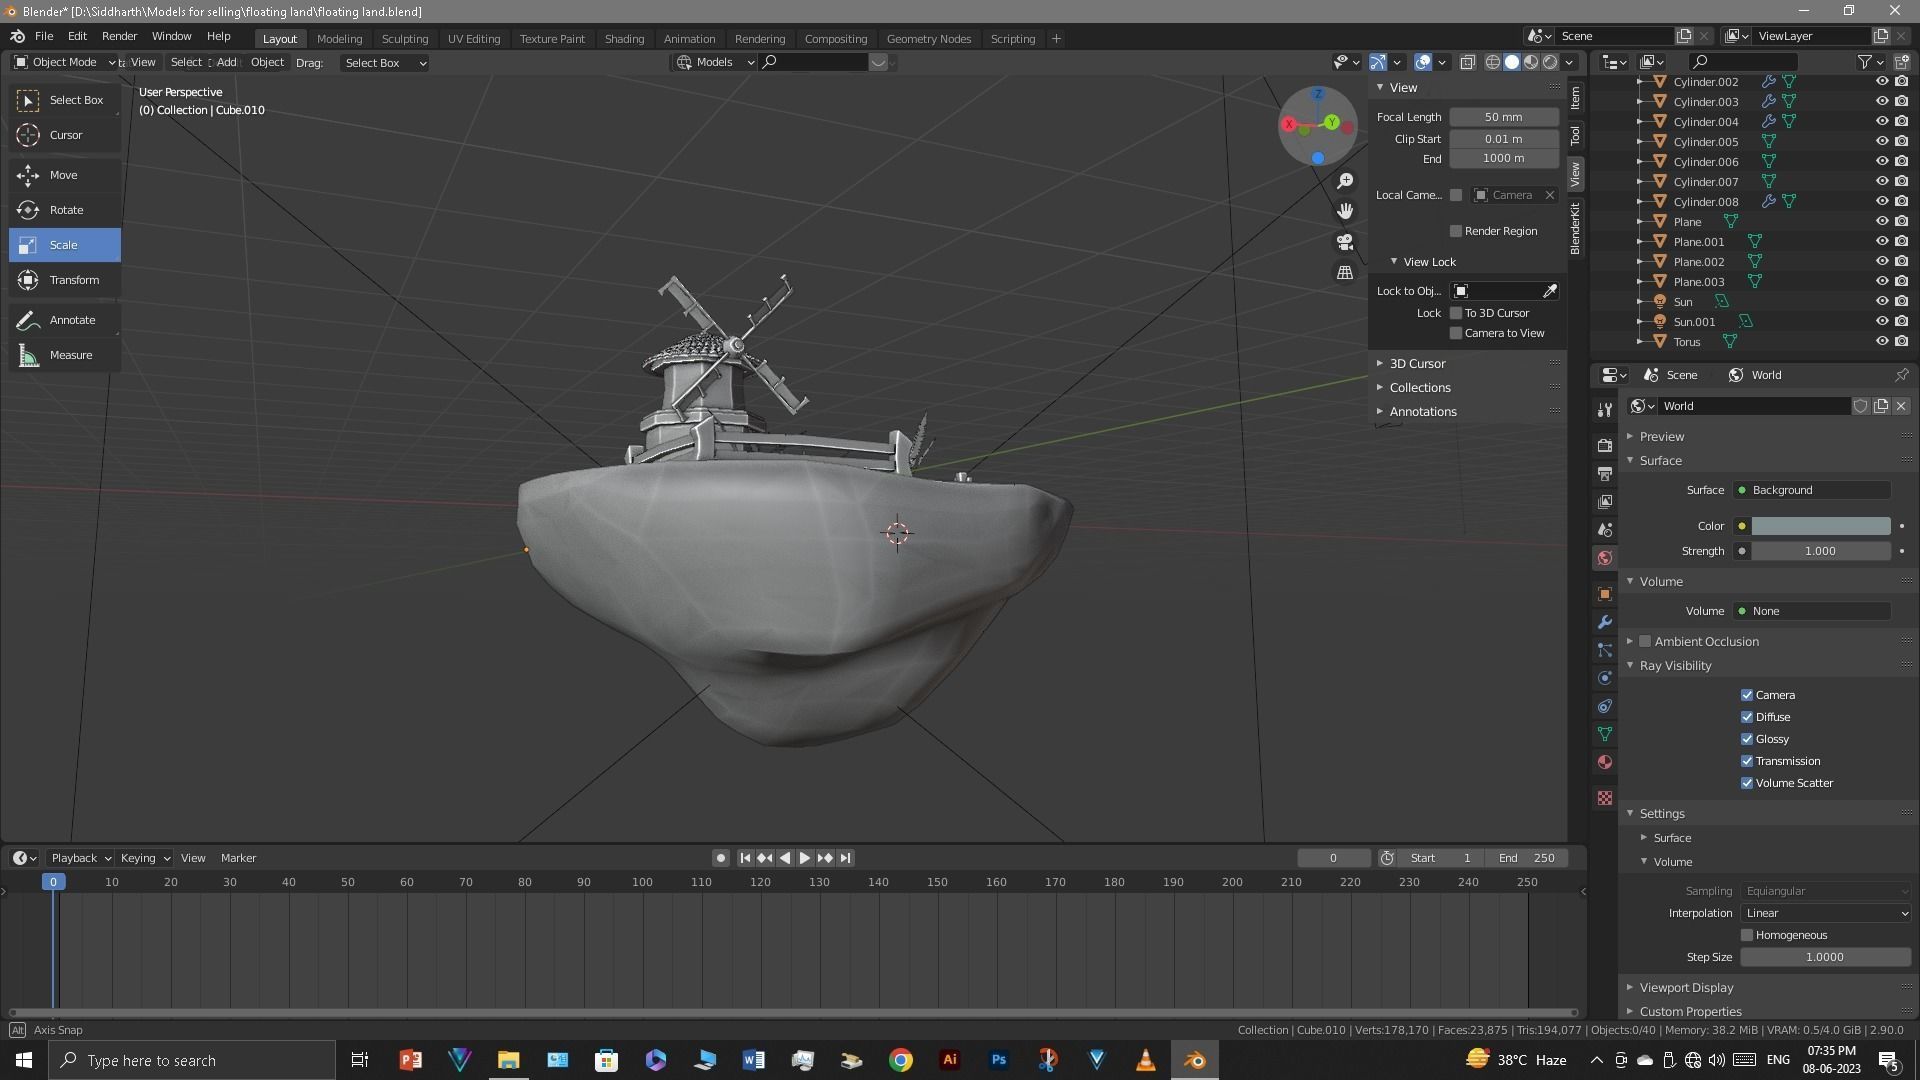Screen dimensions: 1920x1080
Task: Jump to the timeline end frame button
Action: click(x=845, y=858)
